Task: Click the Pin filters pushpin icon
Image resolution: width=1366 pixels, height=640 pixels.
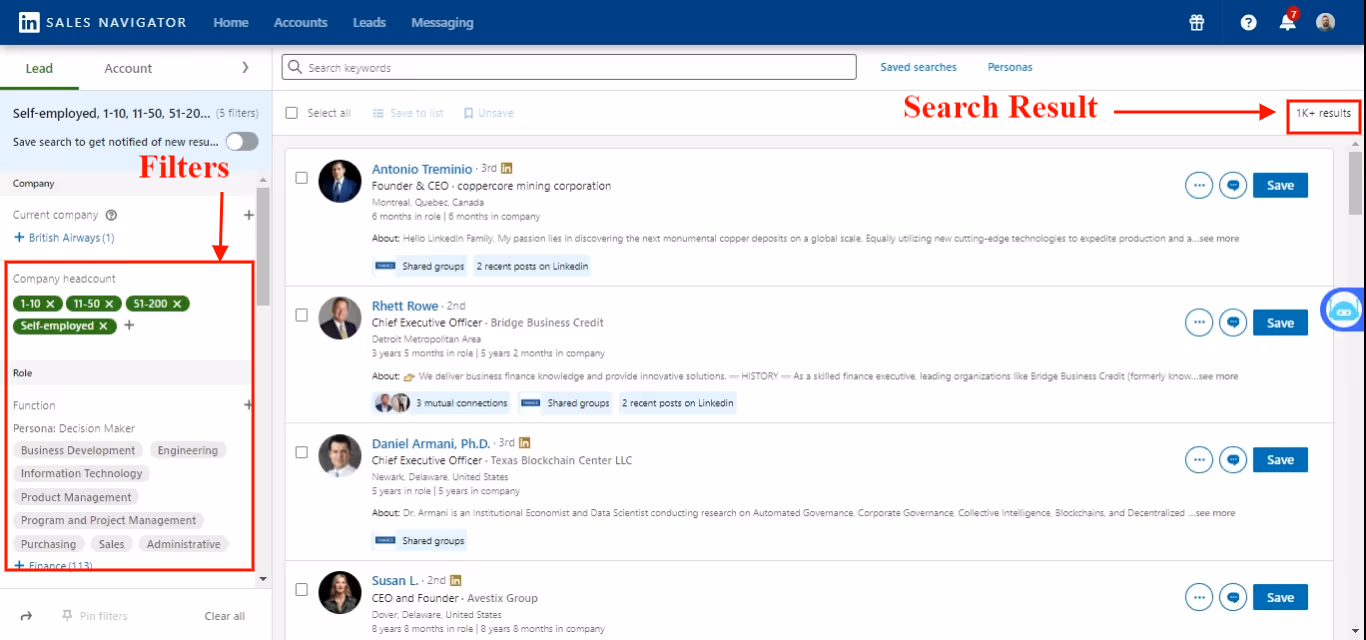Action: click(69, 615)
